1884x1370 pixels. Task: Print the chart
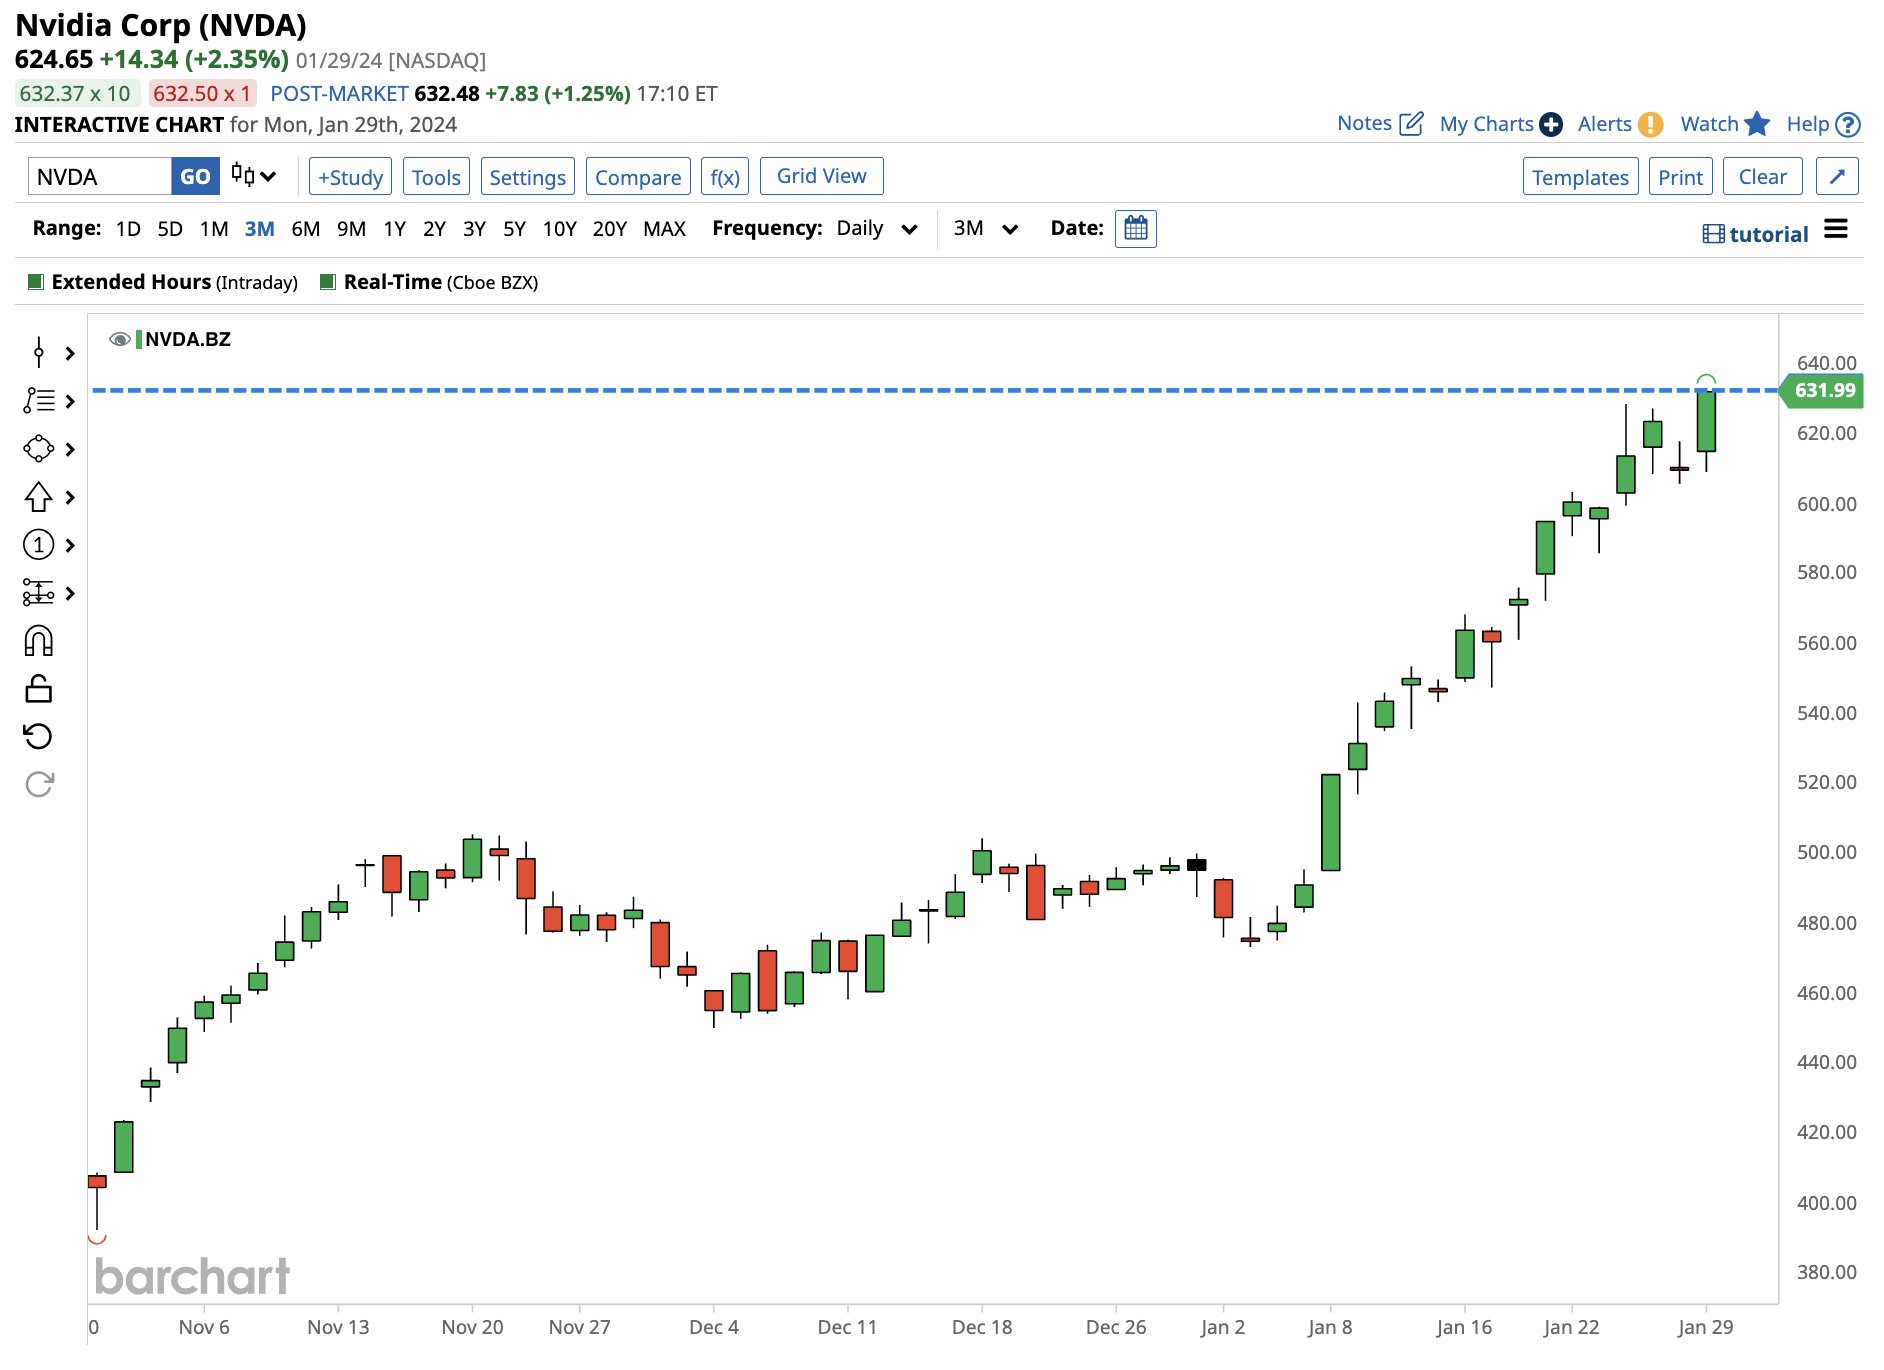pyautogui.click(x=1680, y=177)
